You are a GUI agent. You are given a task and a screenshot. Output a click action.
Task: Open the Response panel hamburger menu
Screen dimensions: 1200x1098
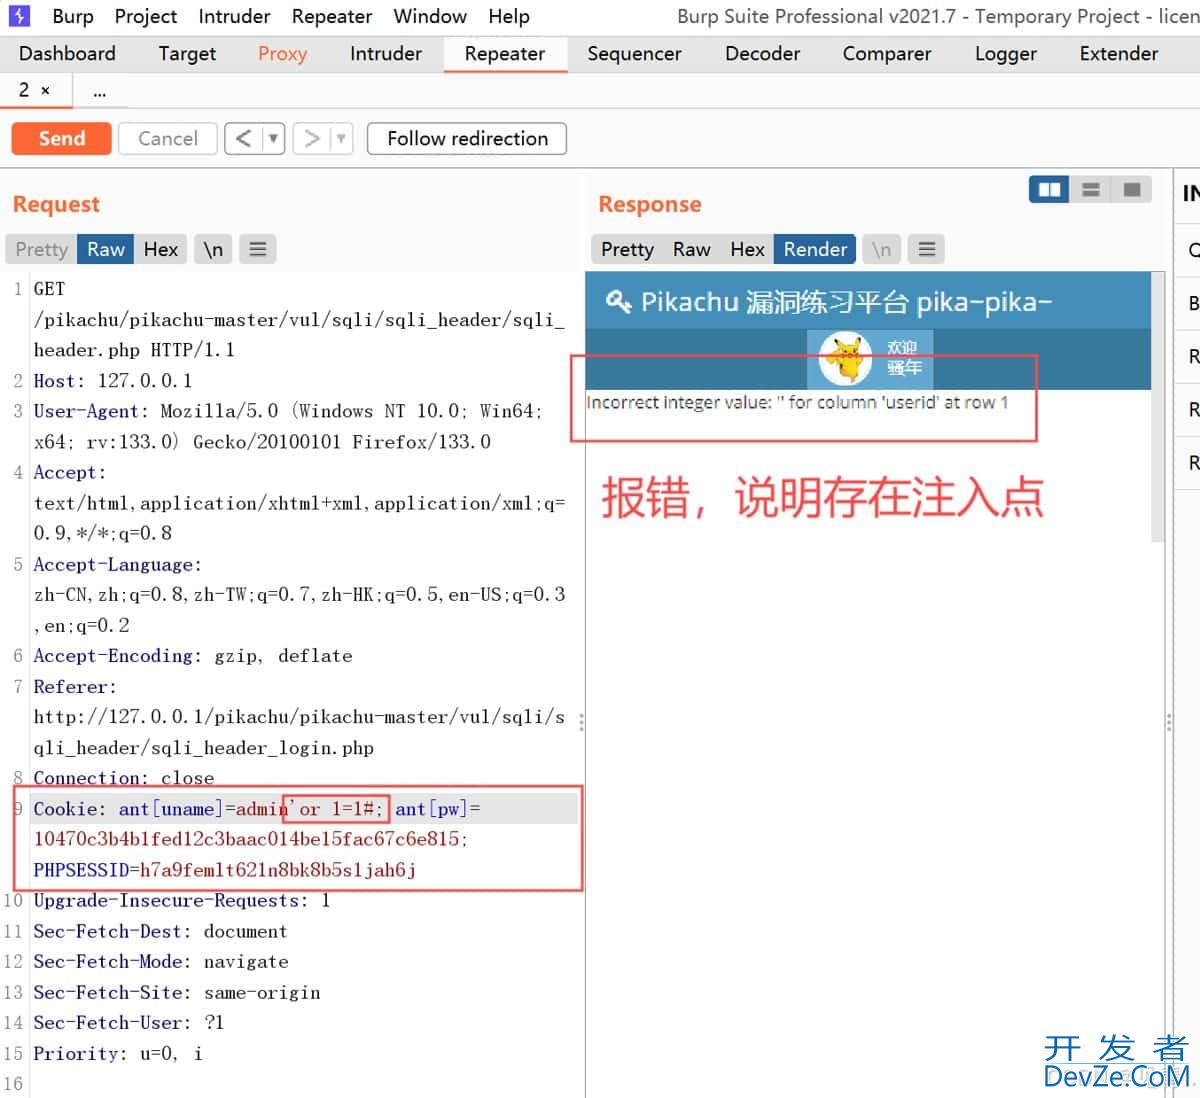[925, 248]
